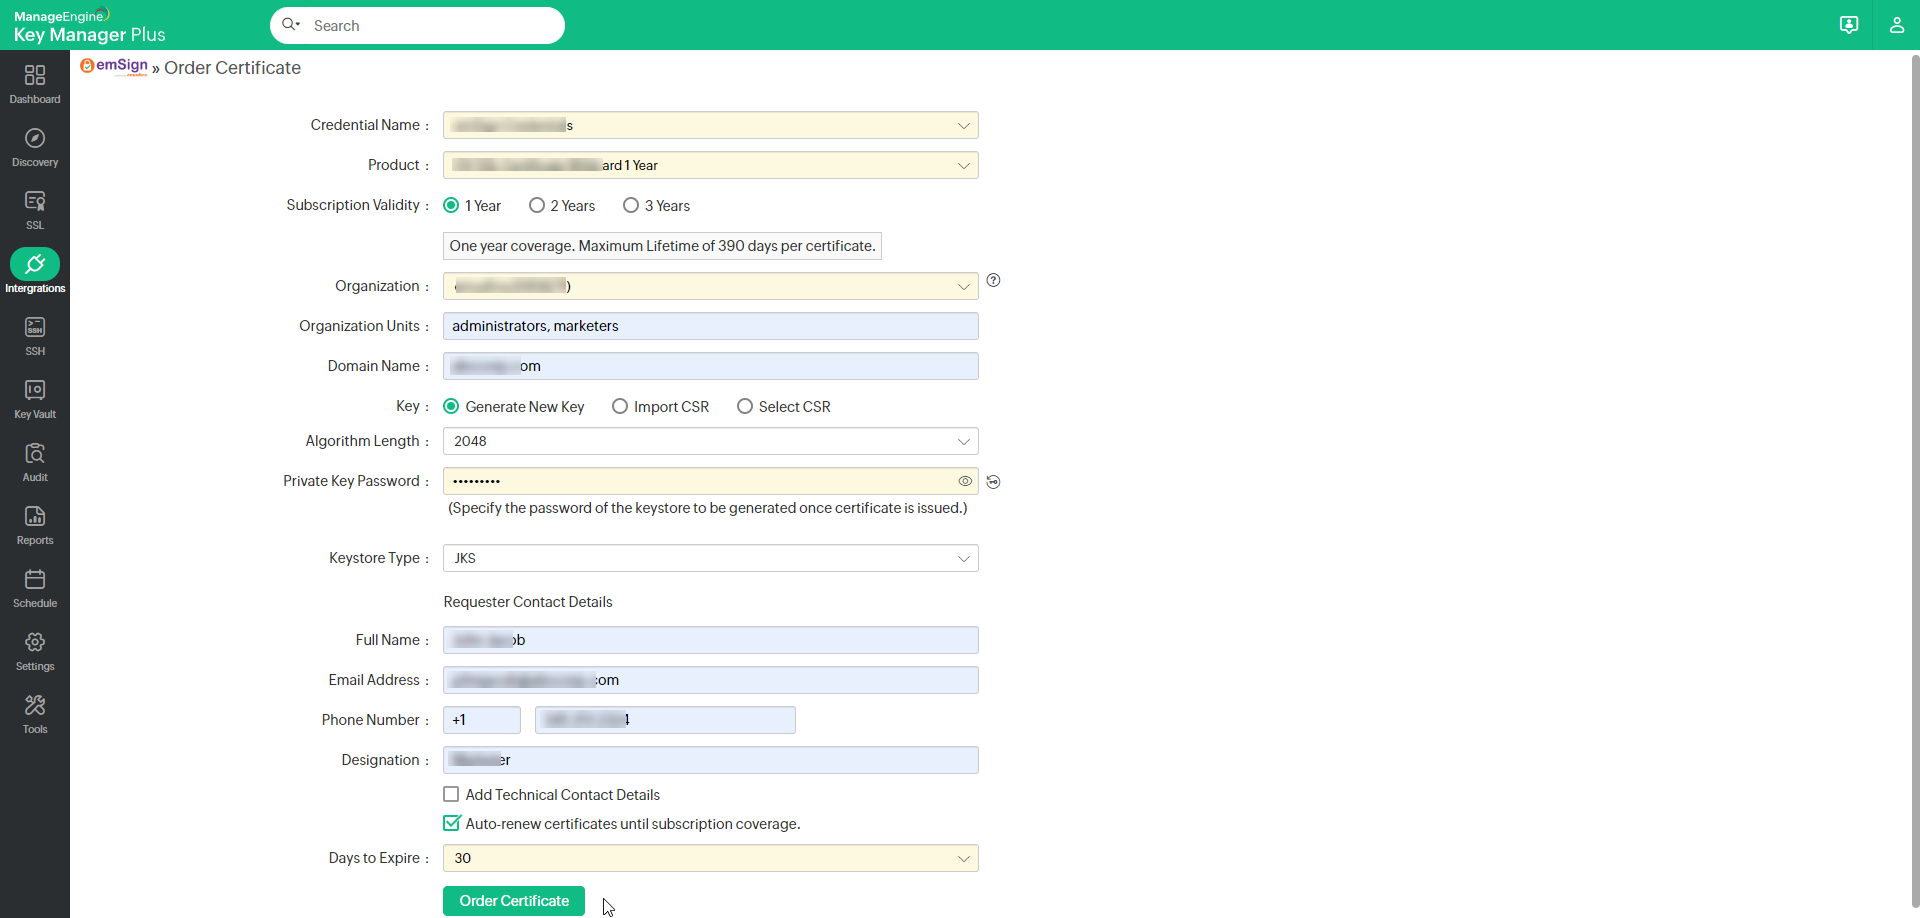Image resolution: width=1920 pixels, height=918 pixels.
Task: Open the Algorithm Length dropdown showing 2048
Action: tap(711, 441)
